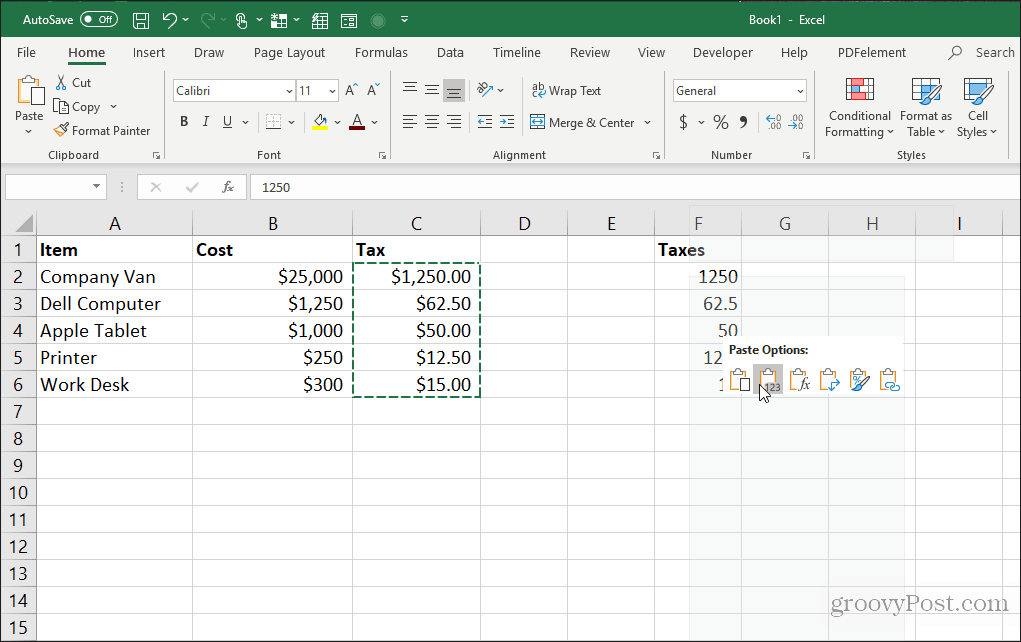Switch to the Formulas tab

tap(381, 53)
